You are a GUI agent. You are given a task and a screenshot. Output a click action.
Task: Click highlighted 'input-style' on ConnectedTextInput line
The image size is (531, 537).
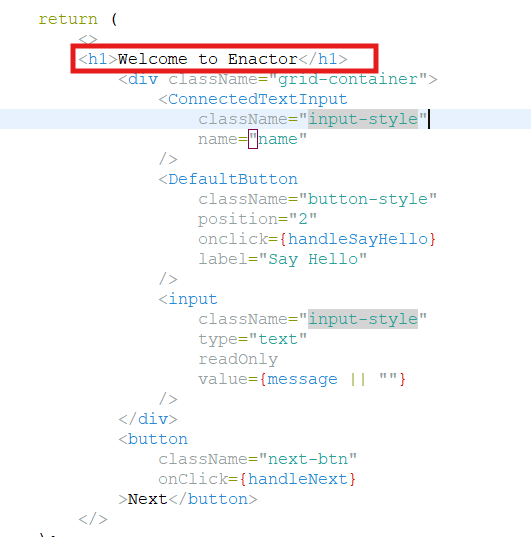tap(363, 119)
